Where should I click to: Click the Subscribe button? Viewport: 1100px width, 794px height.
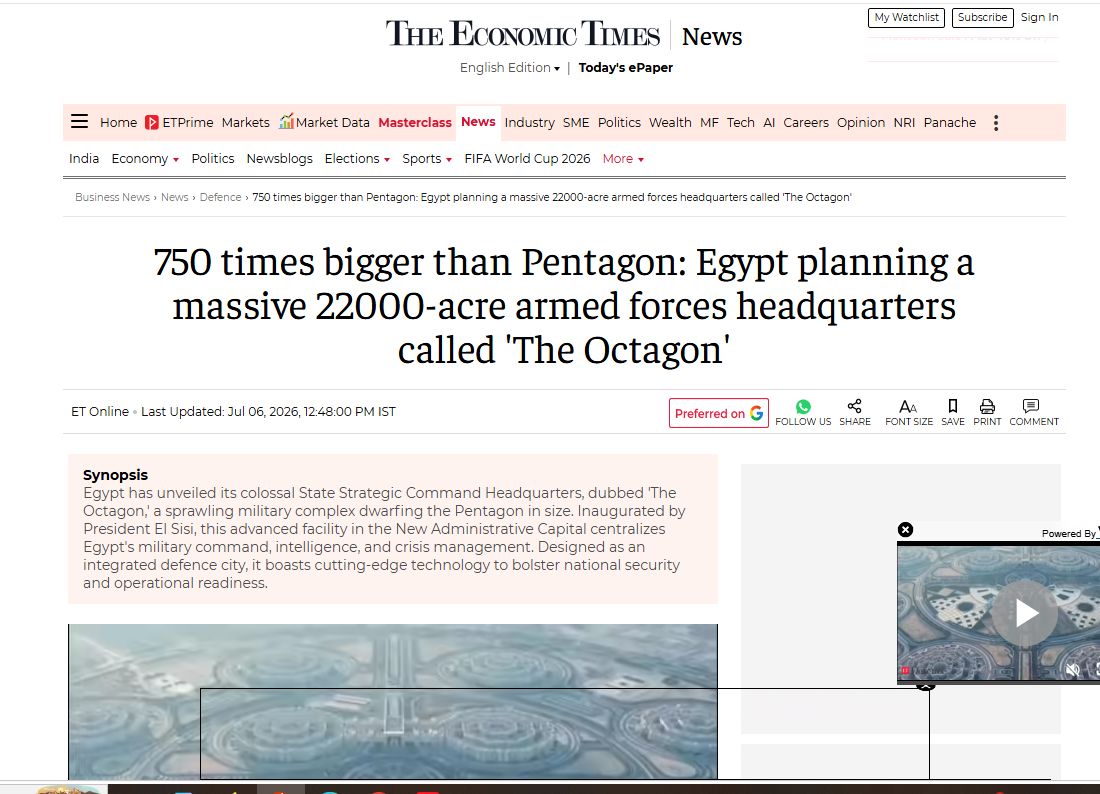click(x=982, y=18)
